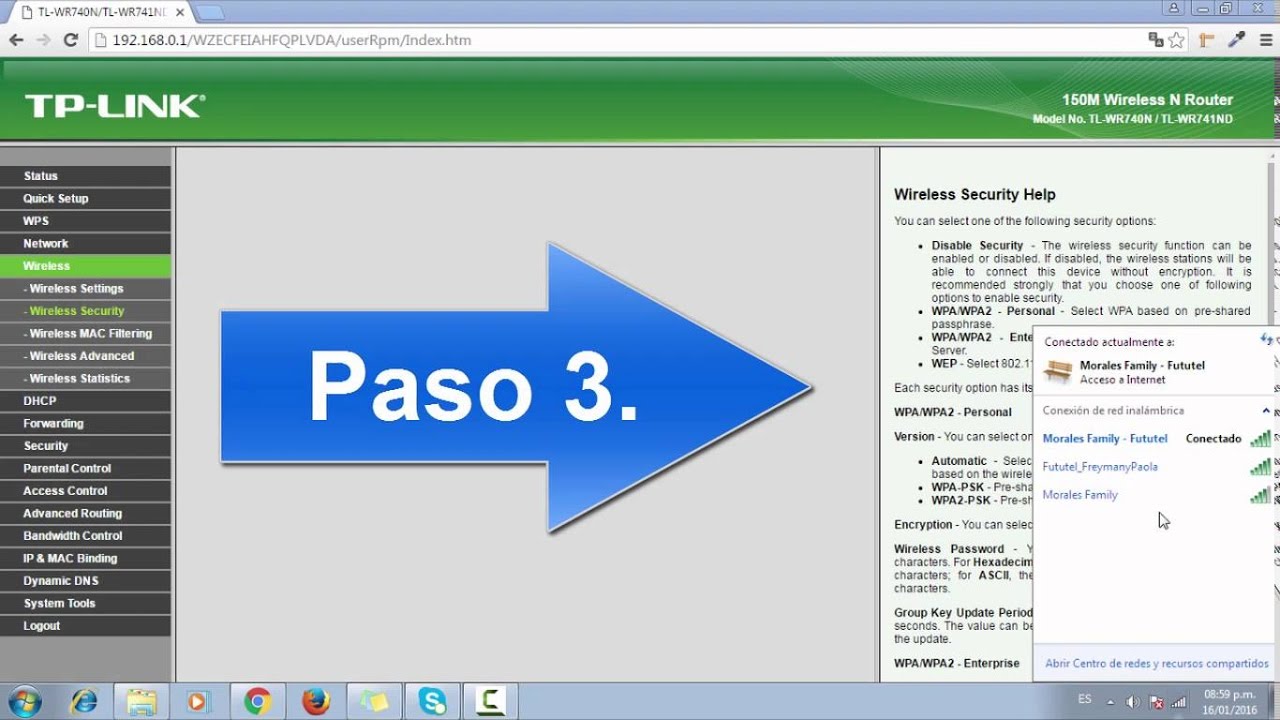
Task: Select the Wireless menu item
Action: (85, 266)
